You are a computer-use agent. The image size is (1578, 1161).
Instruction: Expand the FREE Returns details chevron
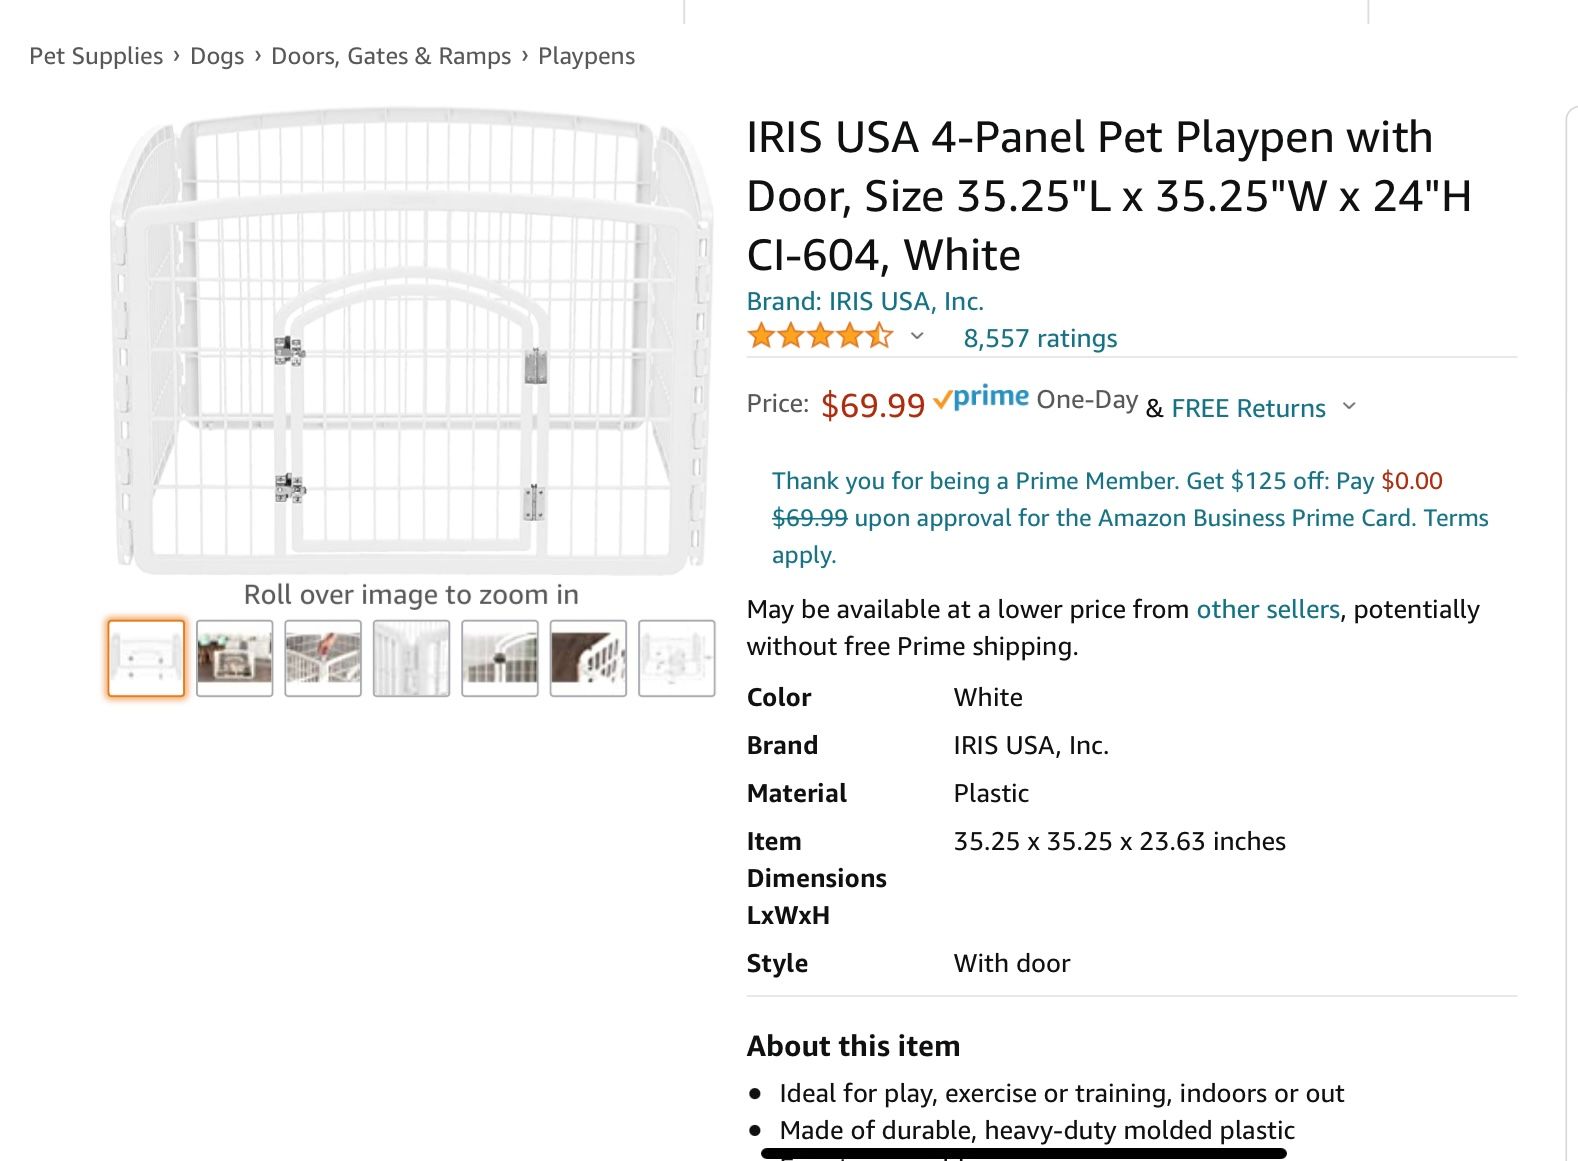click(1349, 406)
